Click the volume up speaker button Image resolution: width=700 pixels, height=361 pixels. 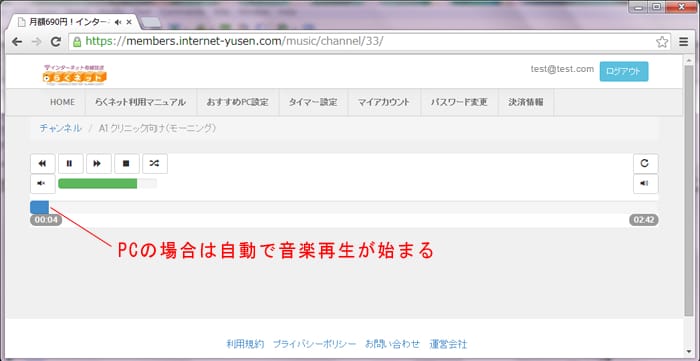point(645,184)
